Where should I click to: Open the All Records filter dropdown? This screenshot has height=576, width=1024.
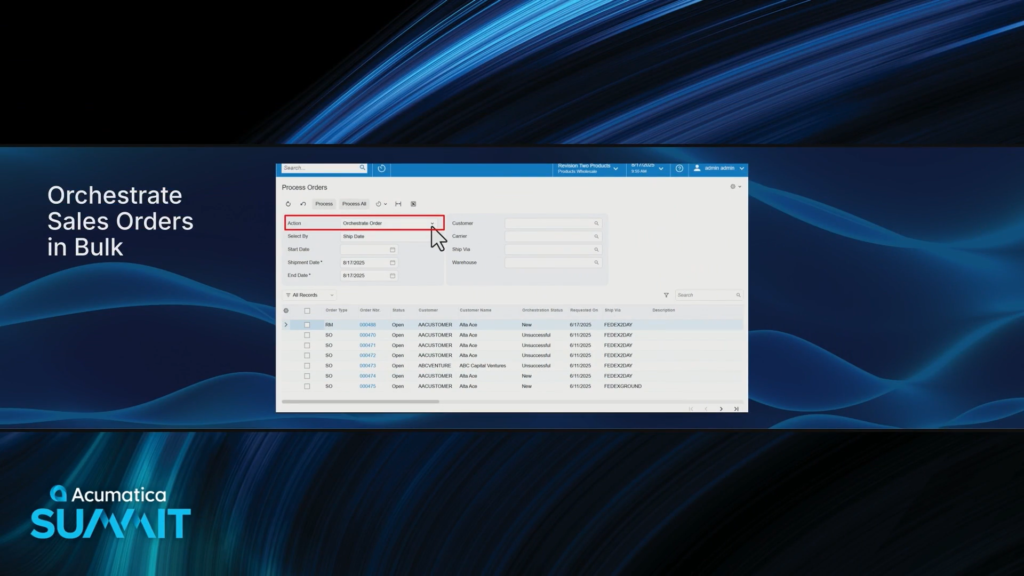coord(310,295)
